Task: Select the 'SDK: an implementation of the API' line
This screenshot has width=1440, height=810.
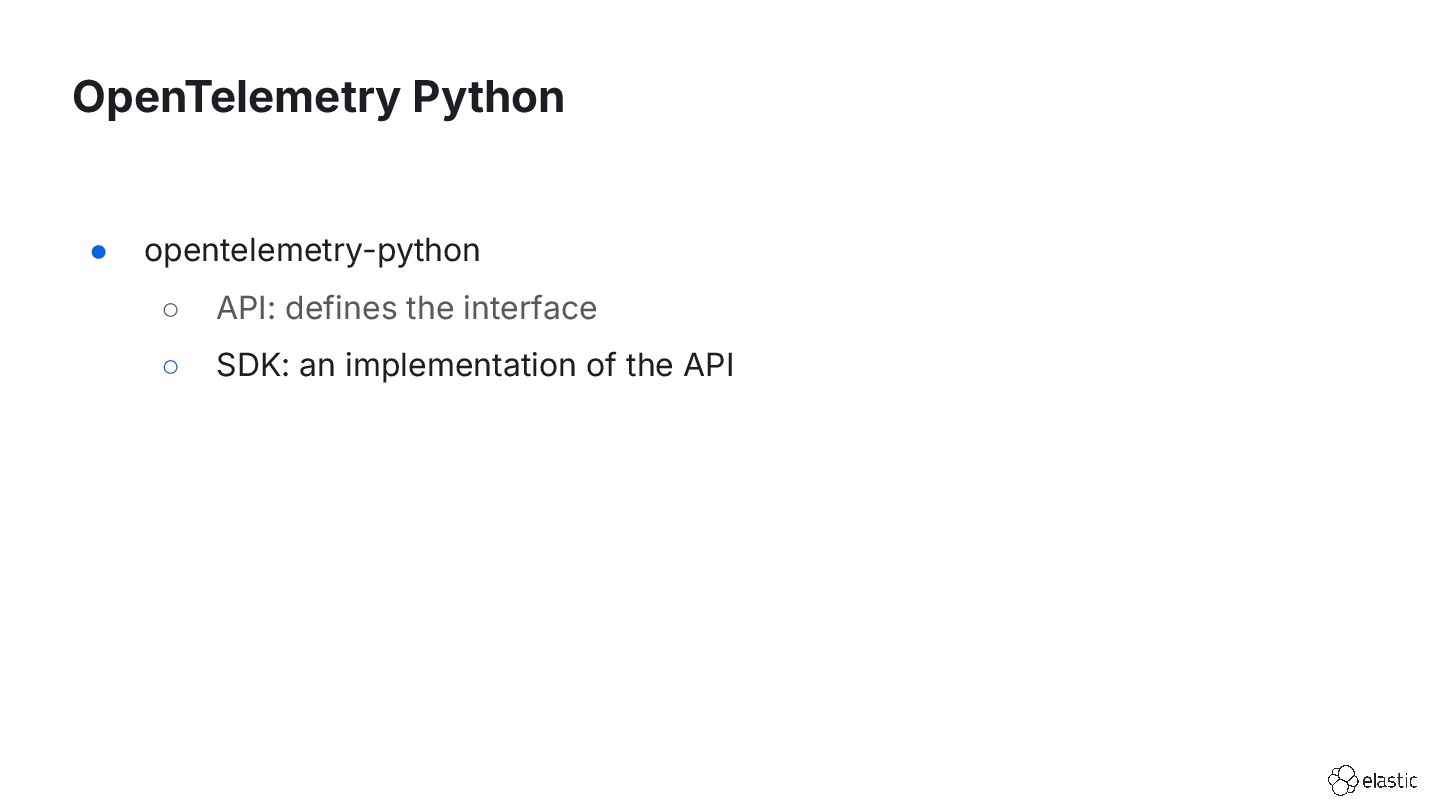Action: pyautogui.click(x=475, y=366)
